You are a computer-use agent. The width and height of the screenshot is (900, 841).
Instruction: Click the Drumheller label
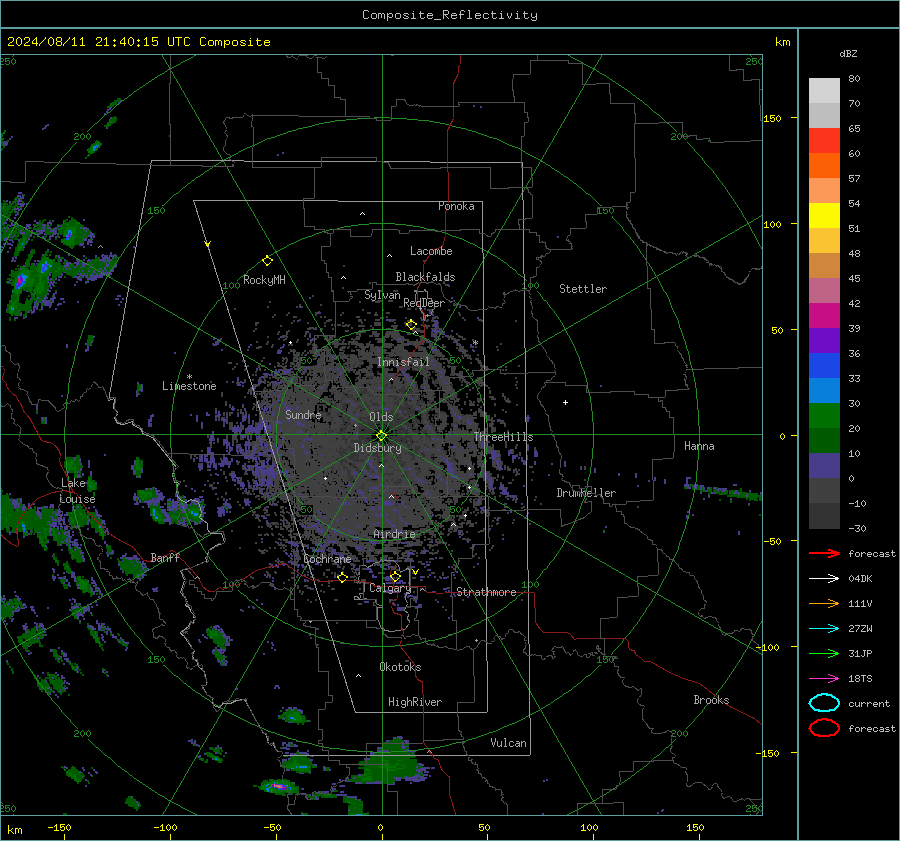pos(586,493)
